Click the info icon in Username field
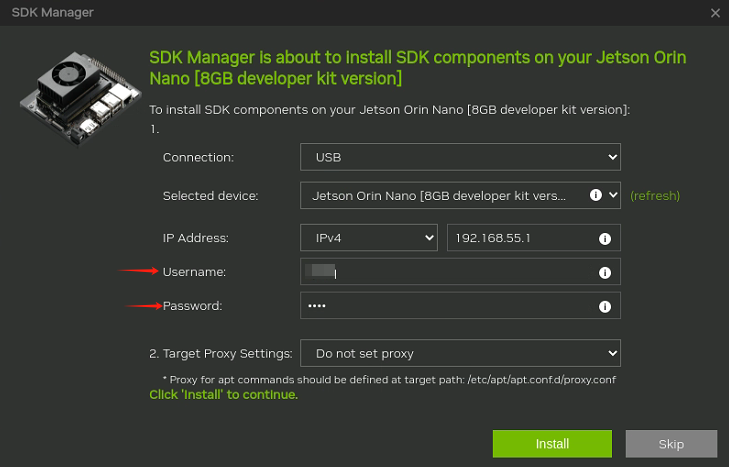Image resolution: width=729 pixels, height=467 pixels. (604, 273)
